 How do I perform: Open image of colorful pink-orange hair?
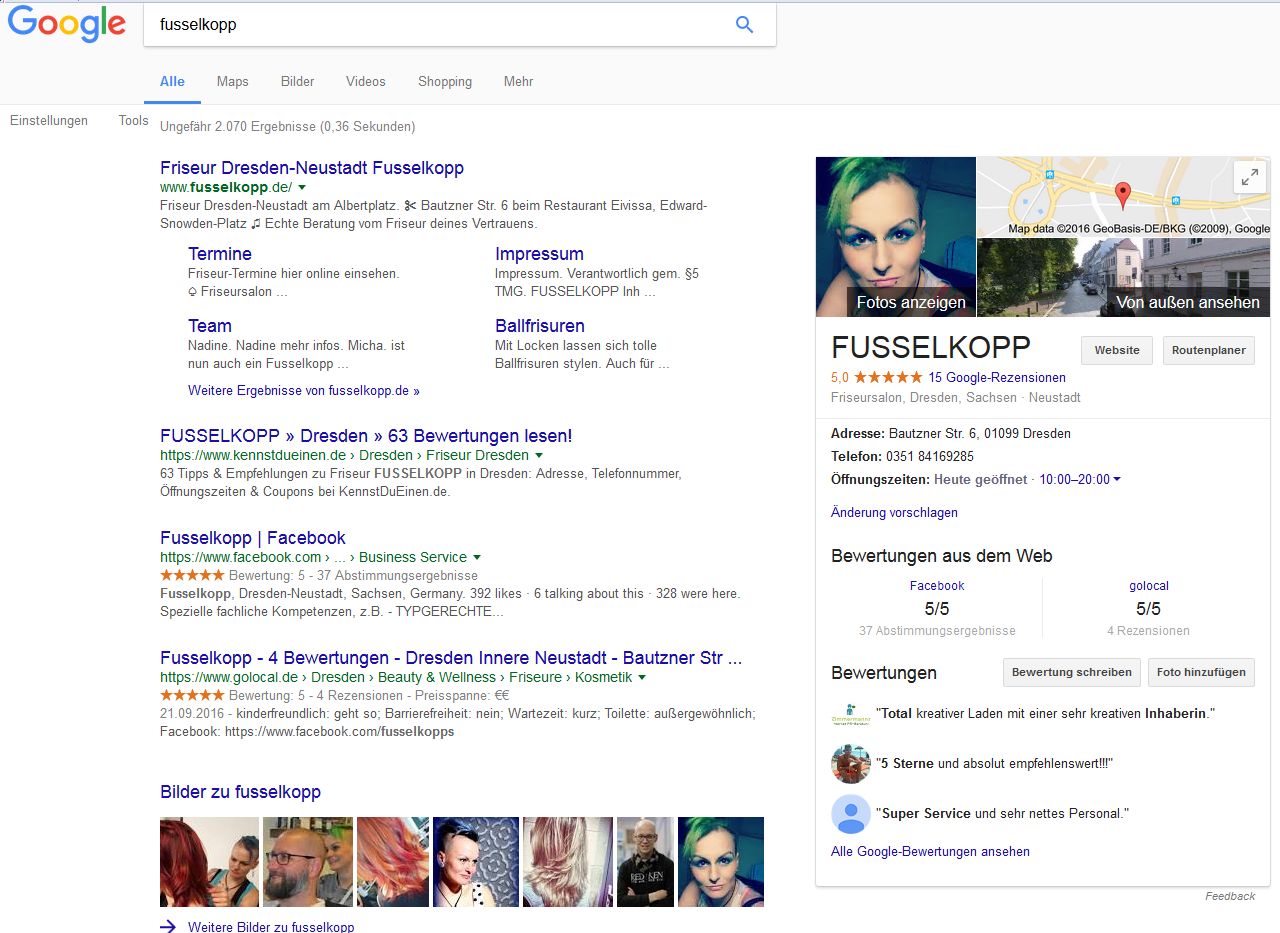(393, 862)
